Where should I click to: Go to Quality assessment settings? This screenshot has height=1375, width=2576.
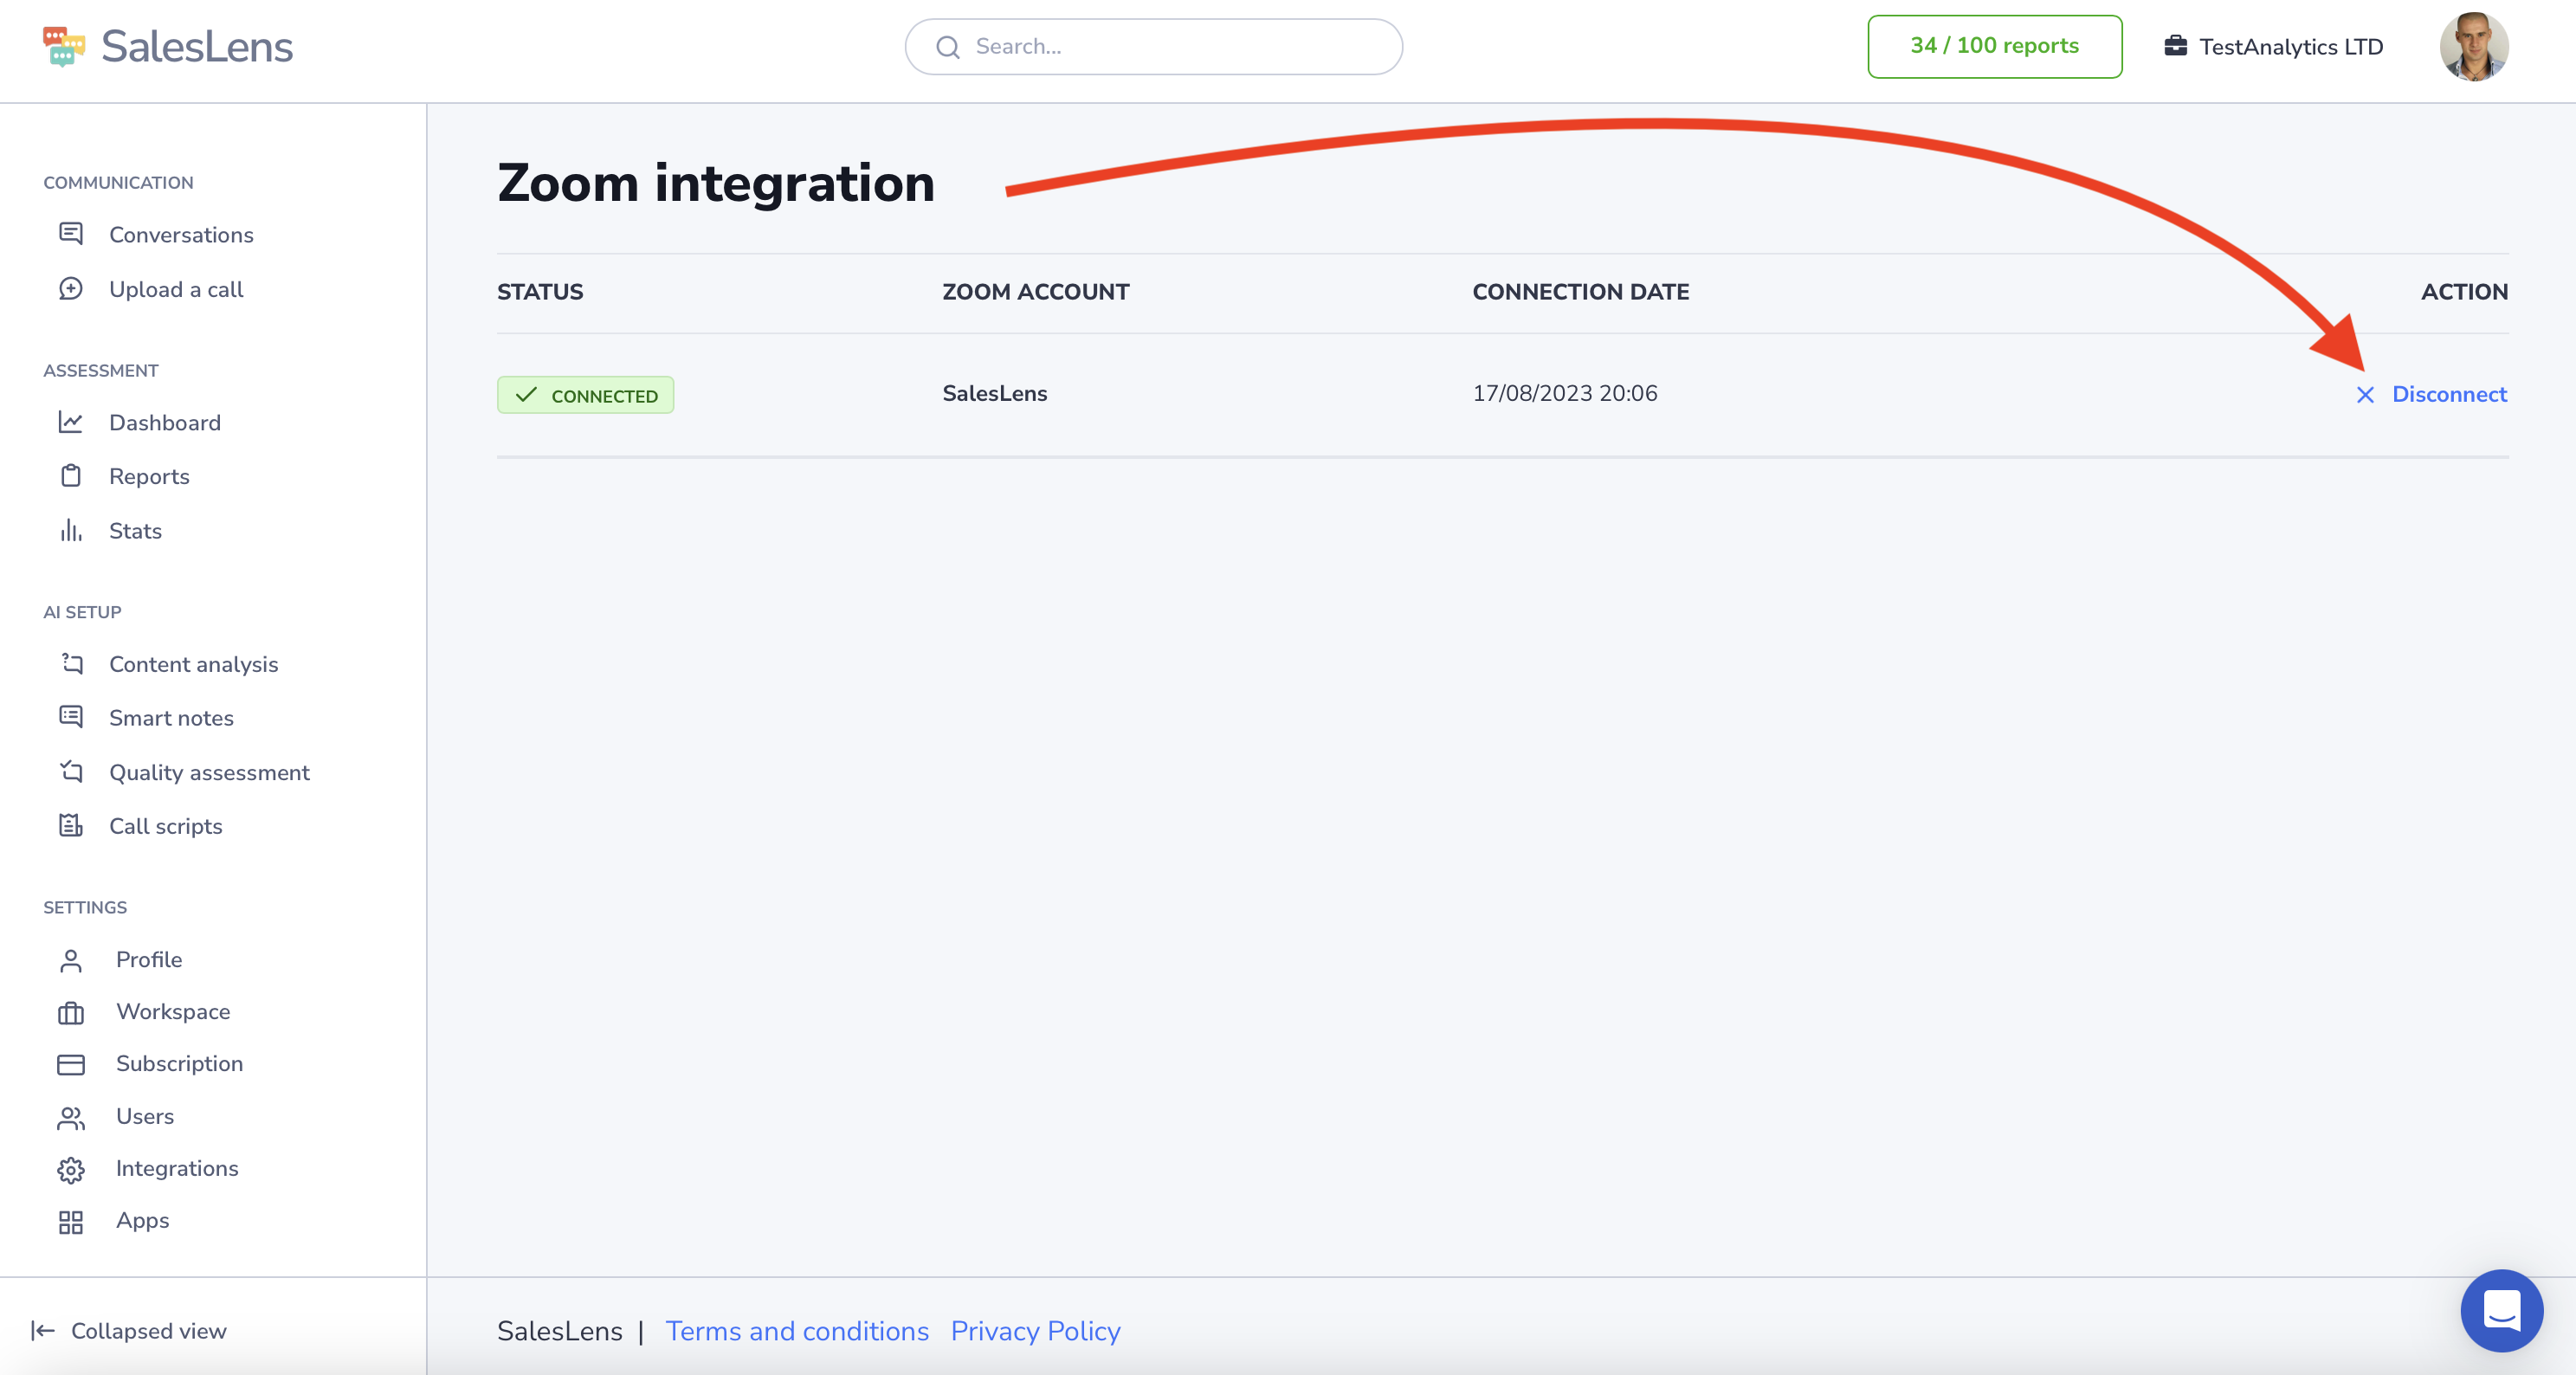coord(209,772)
